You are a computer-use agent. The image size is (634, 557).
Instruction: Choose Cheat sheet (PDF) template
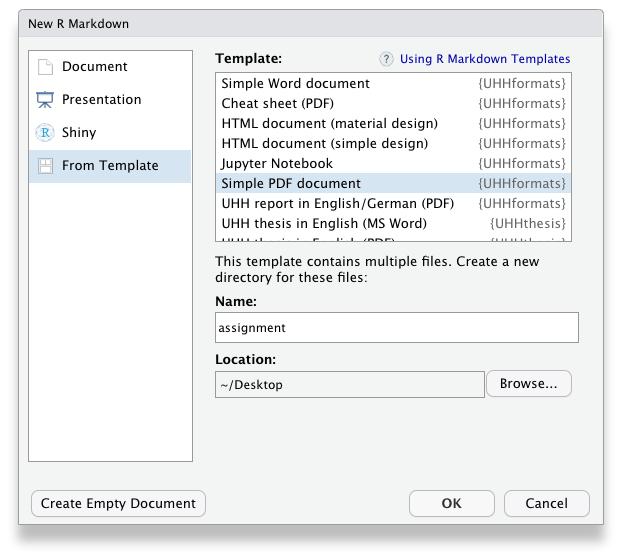[278, 104]
